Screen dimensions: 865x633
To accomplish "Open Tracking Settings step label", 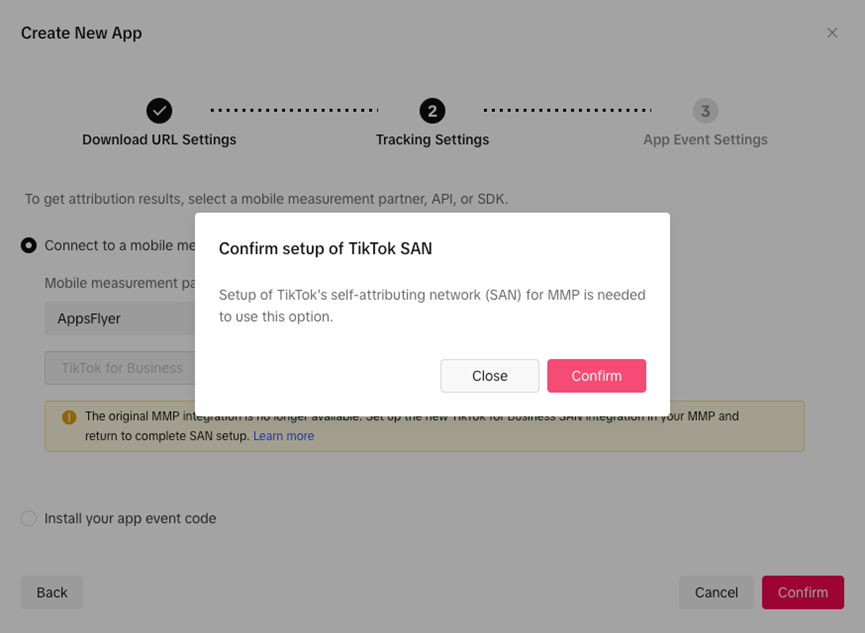I will tap(432, 140).
